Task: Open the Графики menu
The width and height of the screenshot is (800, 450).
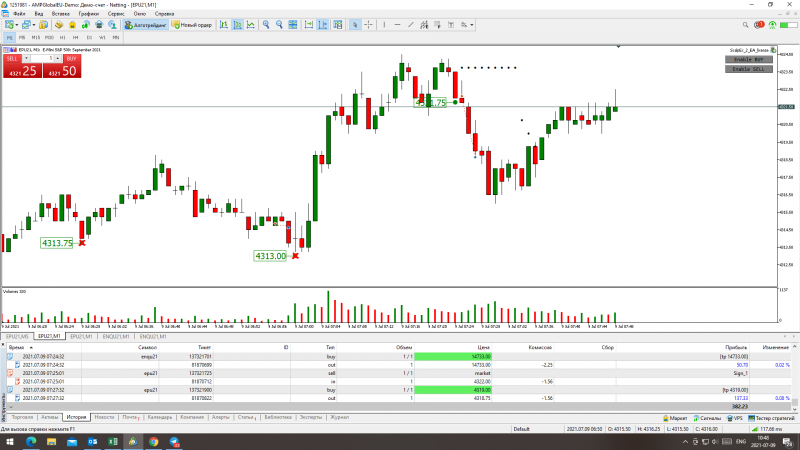Action: 89,14
